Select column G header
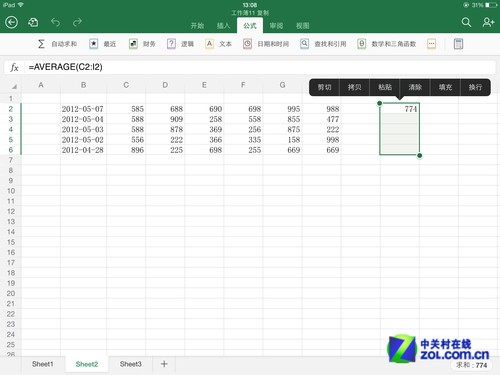This screenshot has height=375, width=500. pos(282,85)
